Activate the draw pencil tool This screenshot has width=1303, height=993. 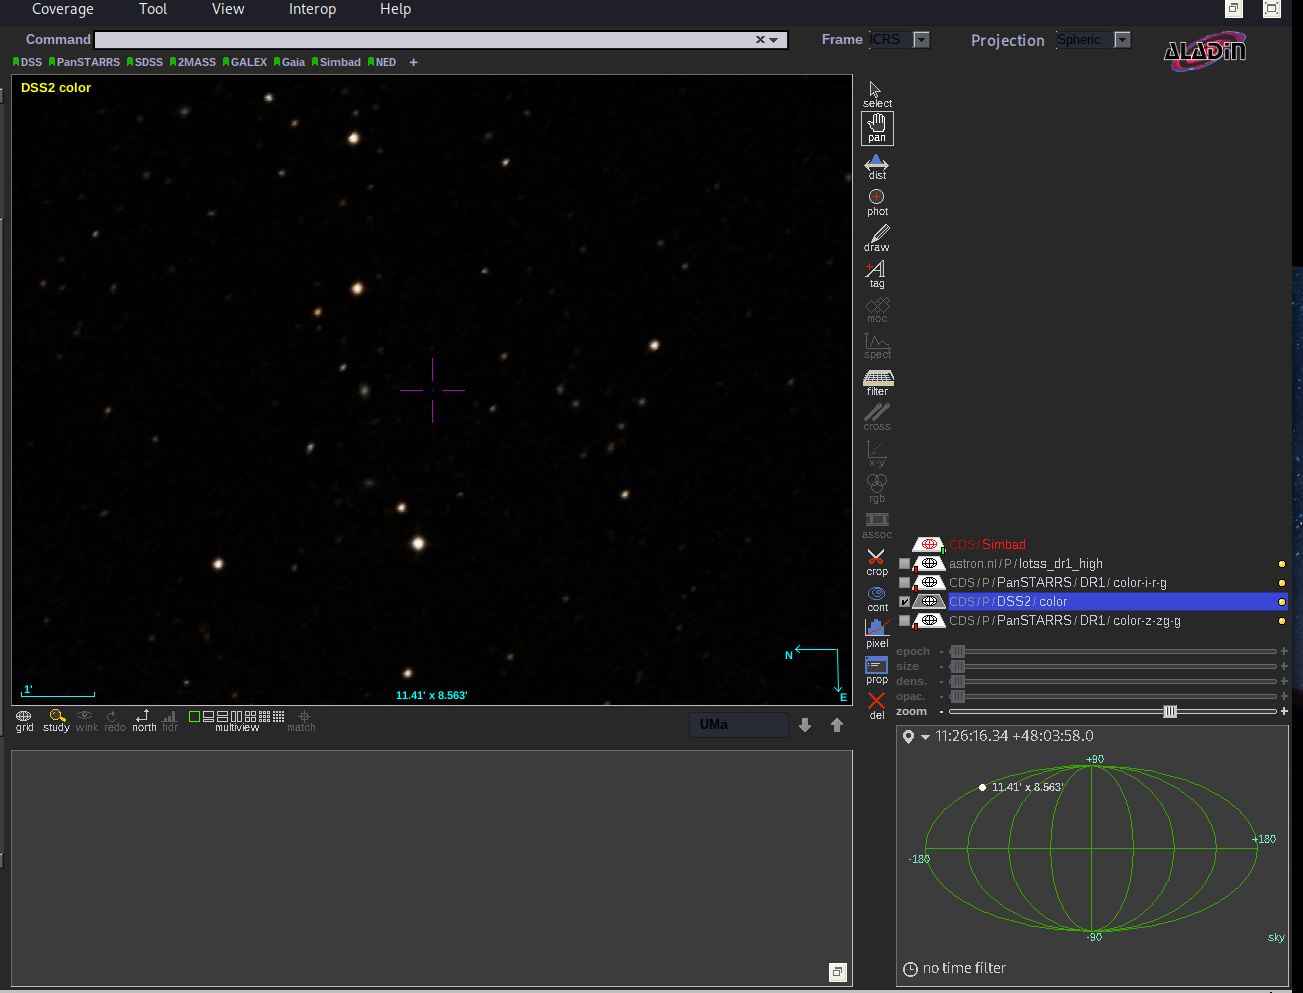pos(877,238)
